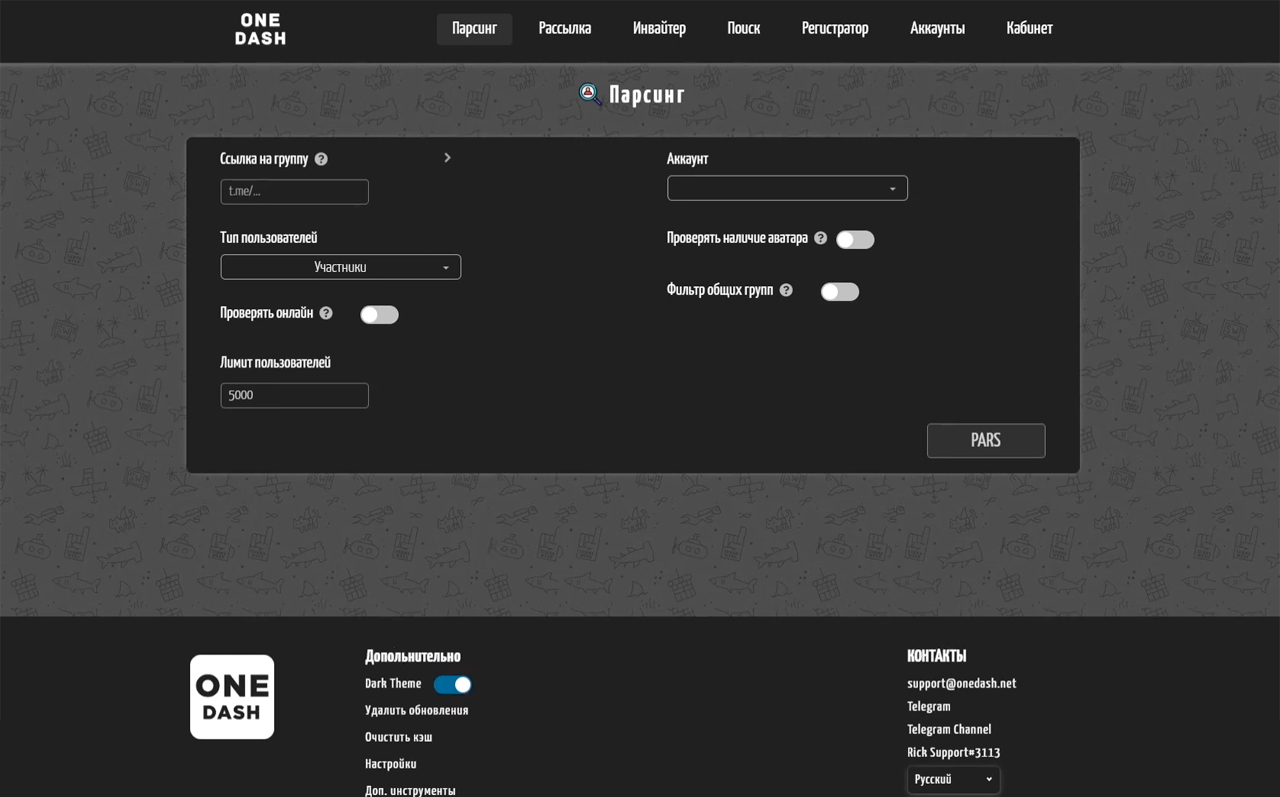The height and width of the screenshot is (797, 1280).
Task: Click help icon beside Фильтр общих групп
Action: [x=786, y=290]
